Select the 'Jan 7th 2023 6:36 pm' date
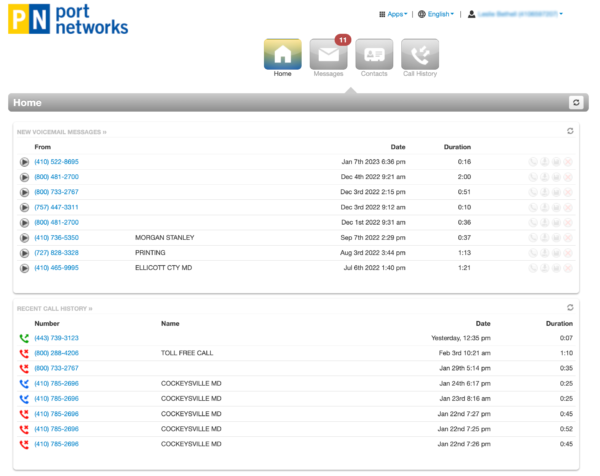Viewport: 600px width, 476px height. coord(373,162)
